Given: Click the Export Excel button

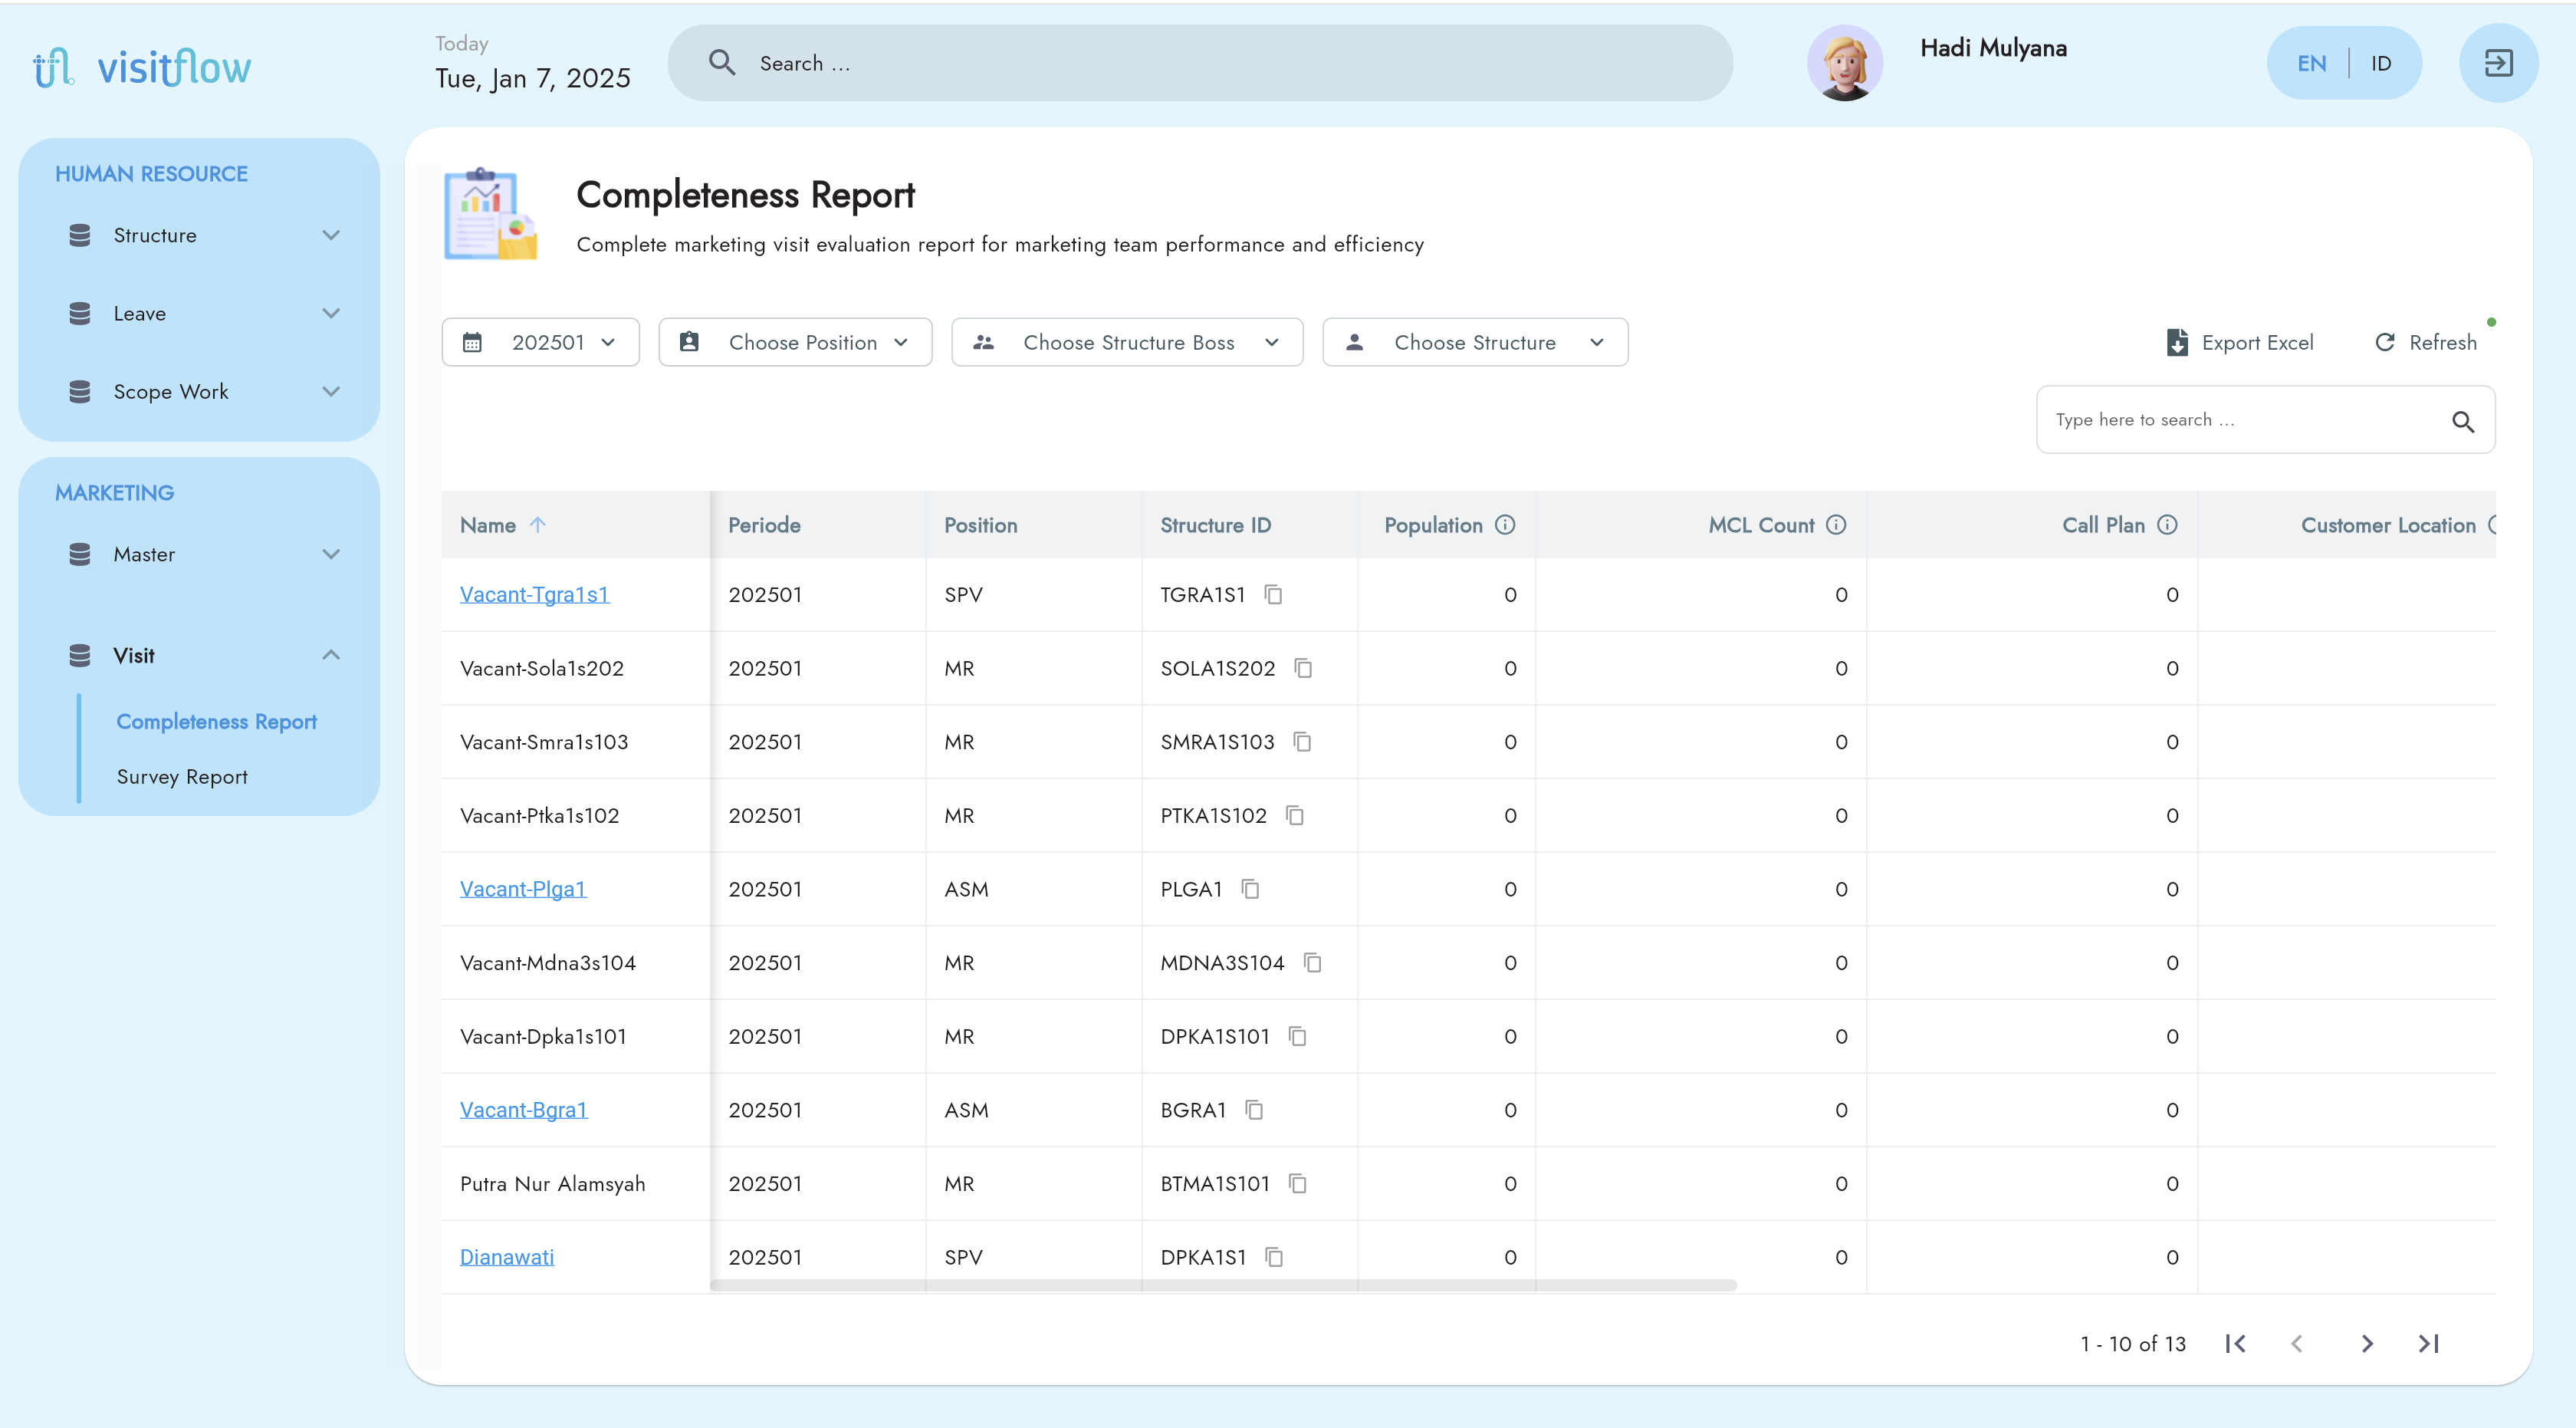Looking at the screenshot, I should pos(2239,343).
